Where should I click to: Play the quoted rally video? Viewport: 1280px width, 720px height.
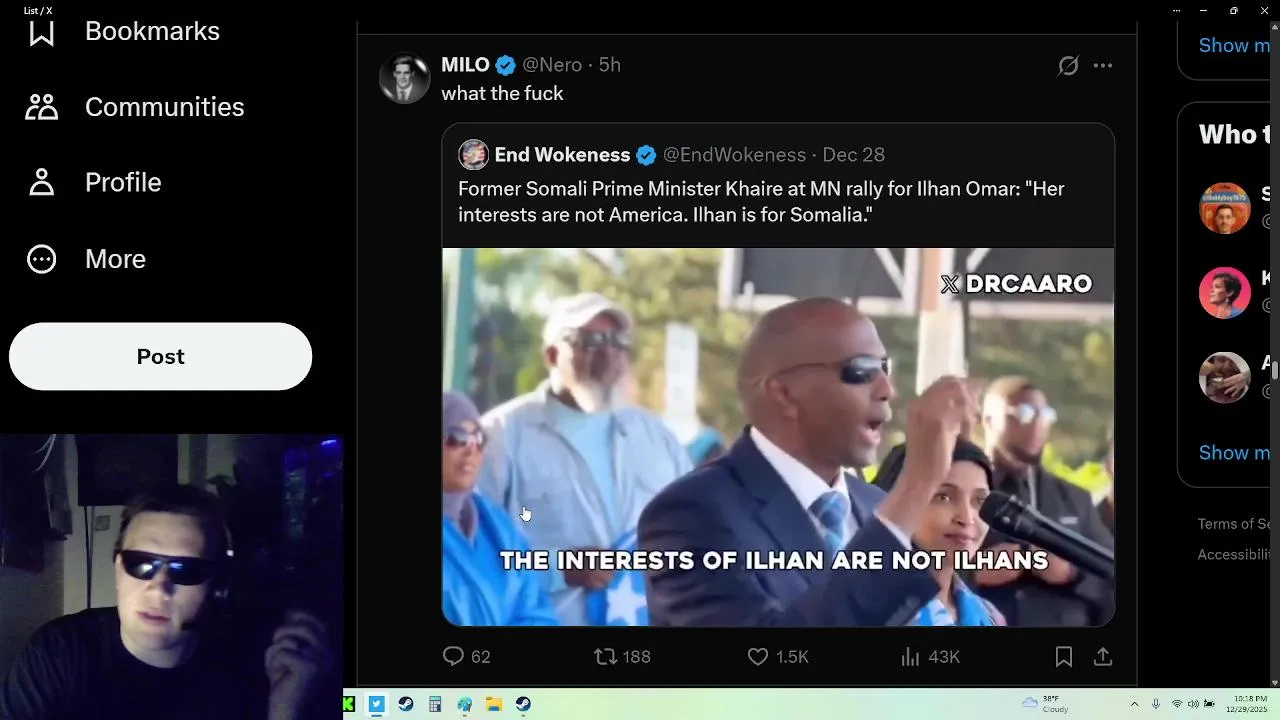click(x=778, y=437)
